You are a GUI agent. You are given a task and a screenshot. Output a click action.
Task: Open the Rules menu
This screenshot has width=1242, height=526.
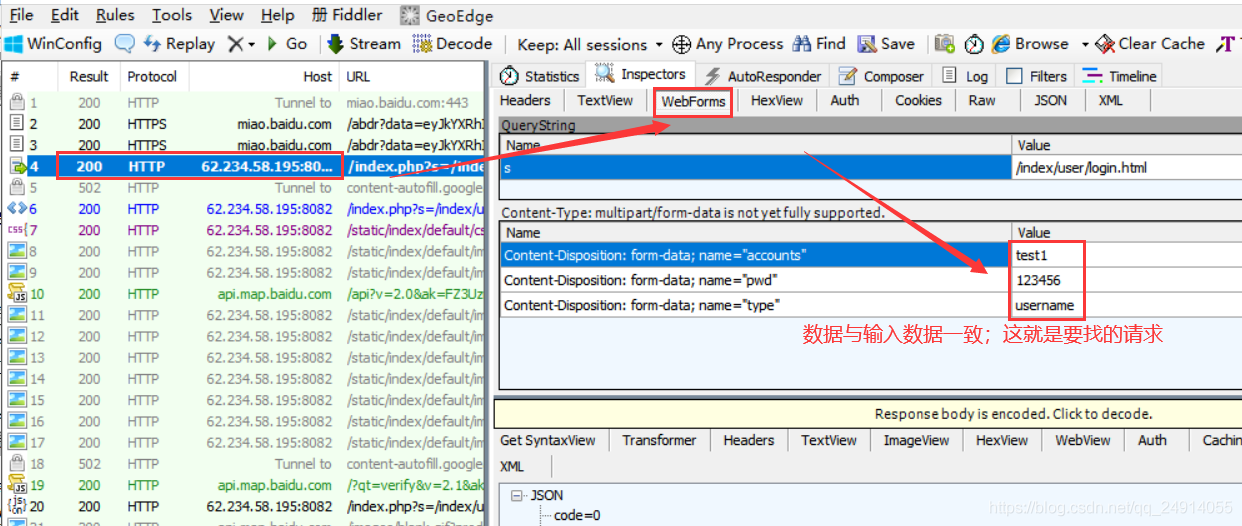coord(115,15)
